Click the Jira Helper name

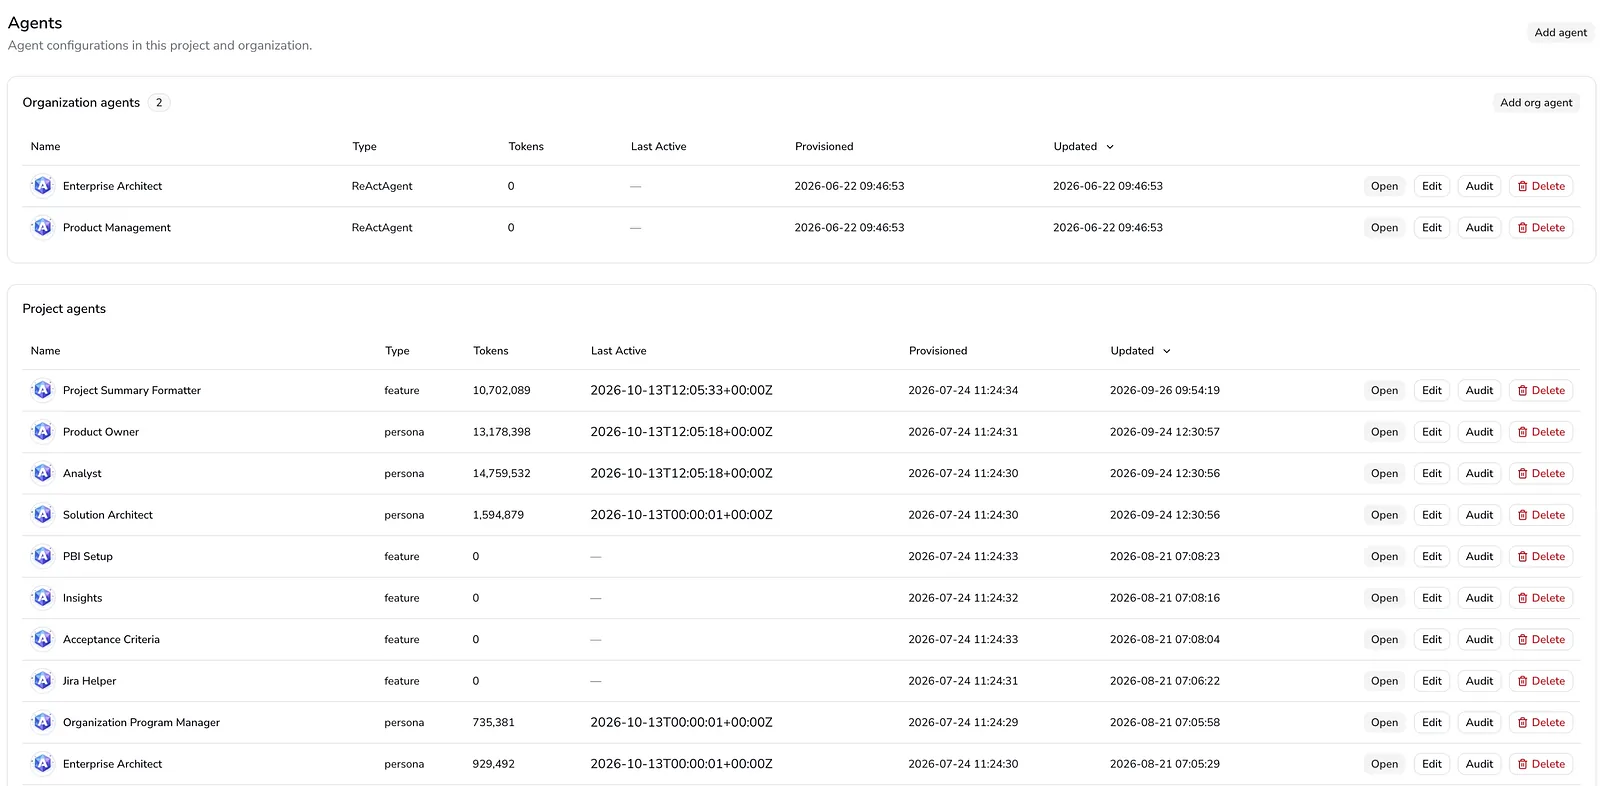click(89, 681)
